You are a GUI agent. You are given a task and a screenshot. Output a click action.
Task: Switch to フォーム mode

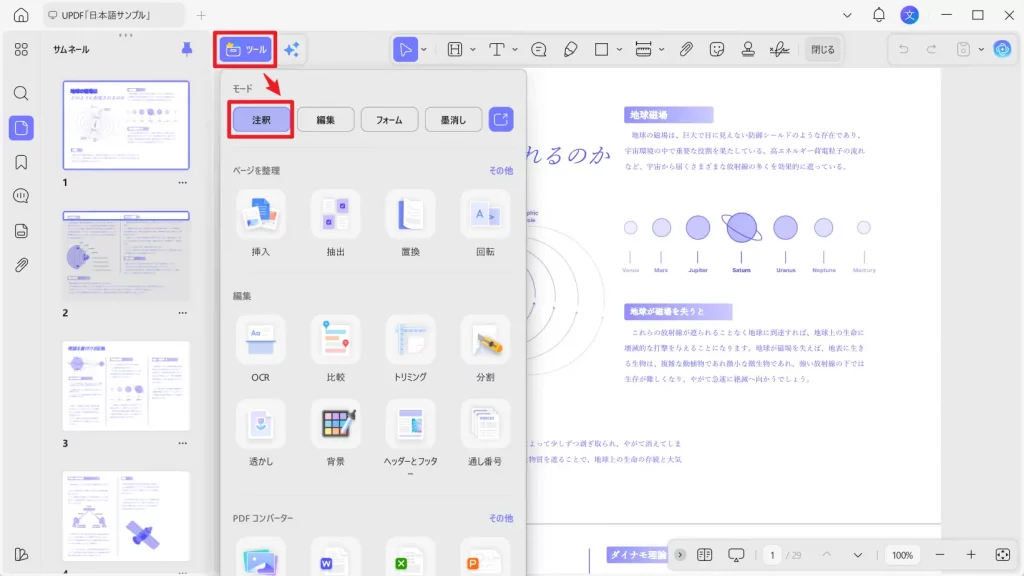coord(389,120)
